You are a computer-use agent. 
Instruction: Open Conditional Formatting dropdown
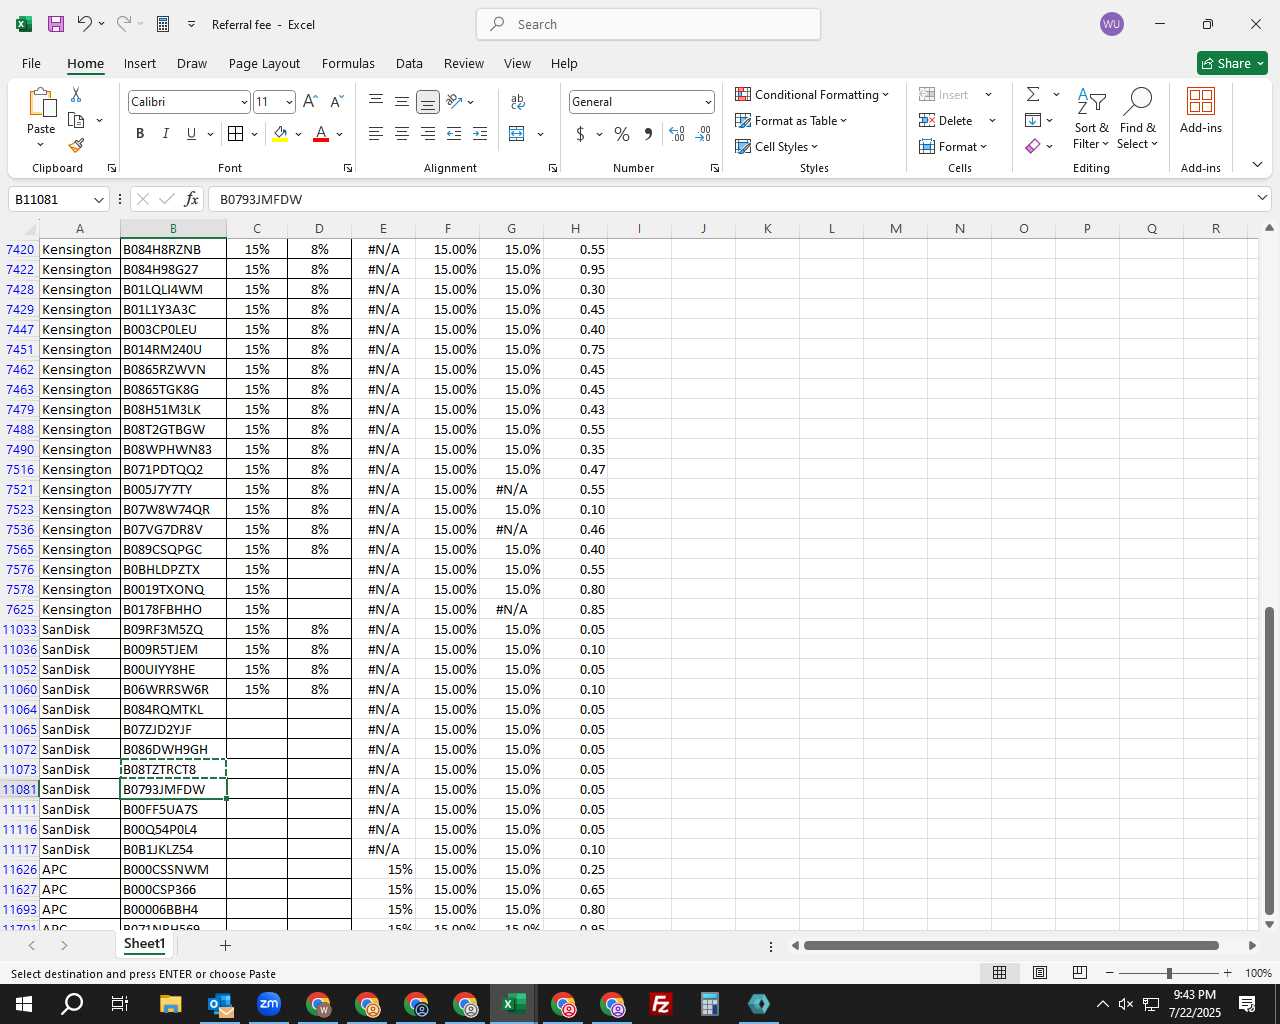pos(811,94)
